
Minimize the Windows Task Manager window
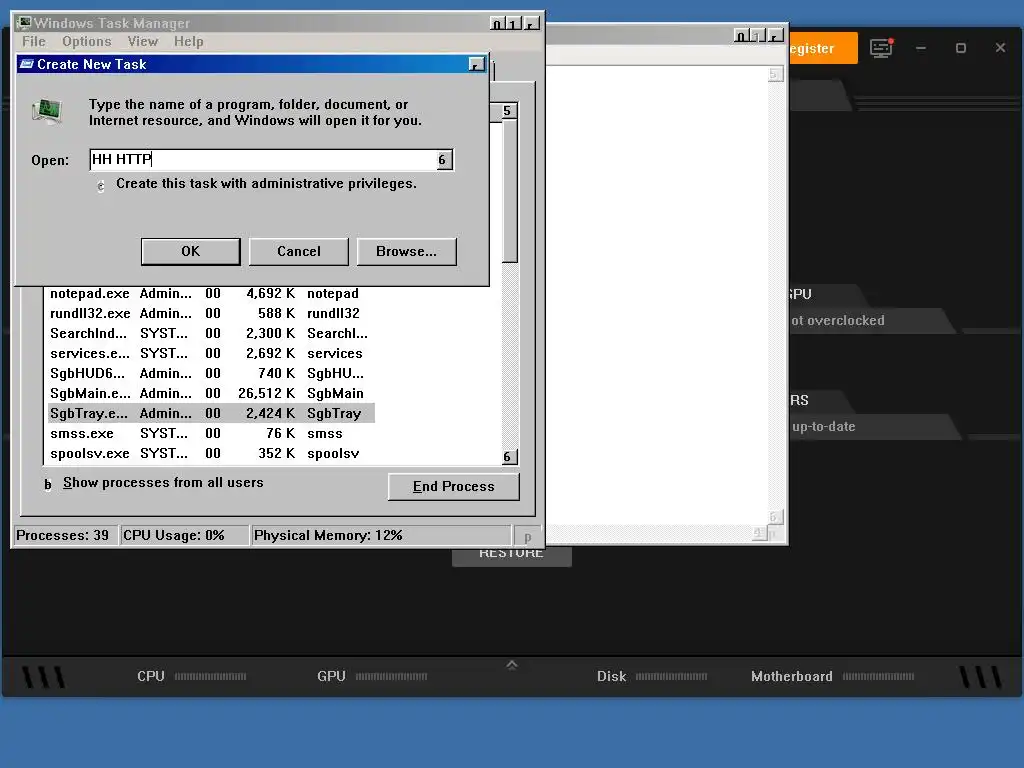click(497, 24)
